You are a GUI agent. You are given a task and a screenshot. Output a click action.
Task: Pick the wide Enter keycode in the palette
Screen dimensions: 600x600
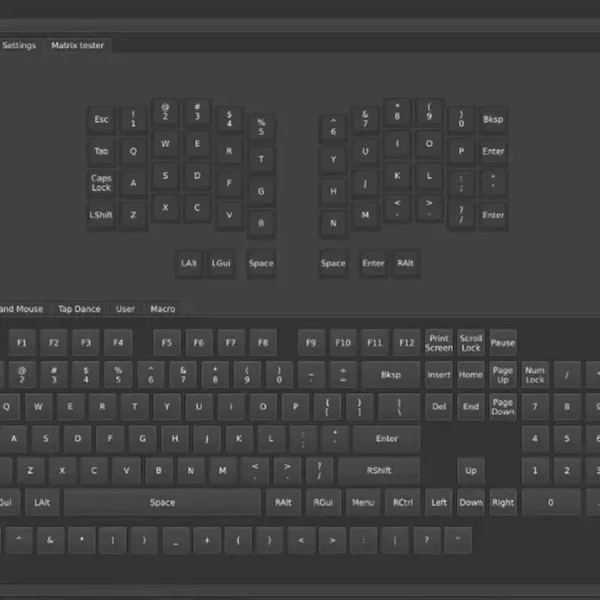[387, 439]
